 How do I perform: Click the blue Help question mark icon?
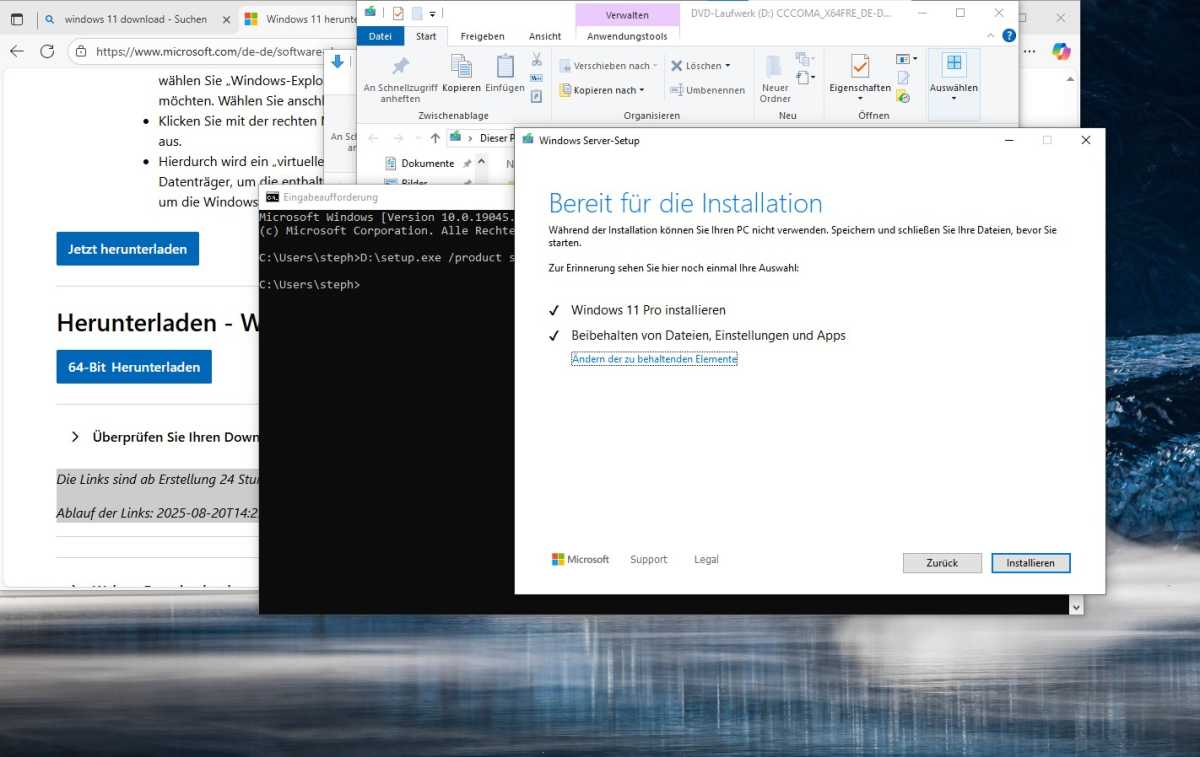click(x=1009, y=36)
